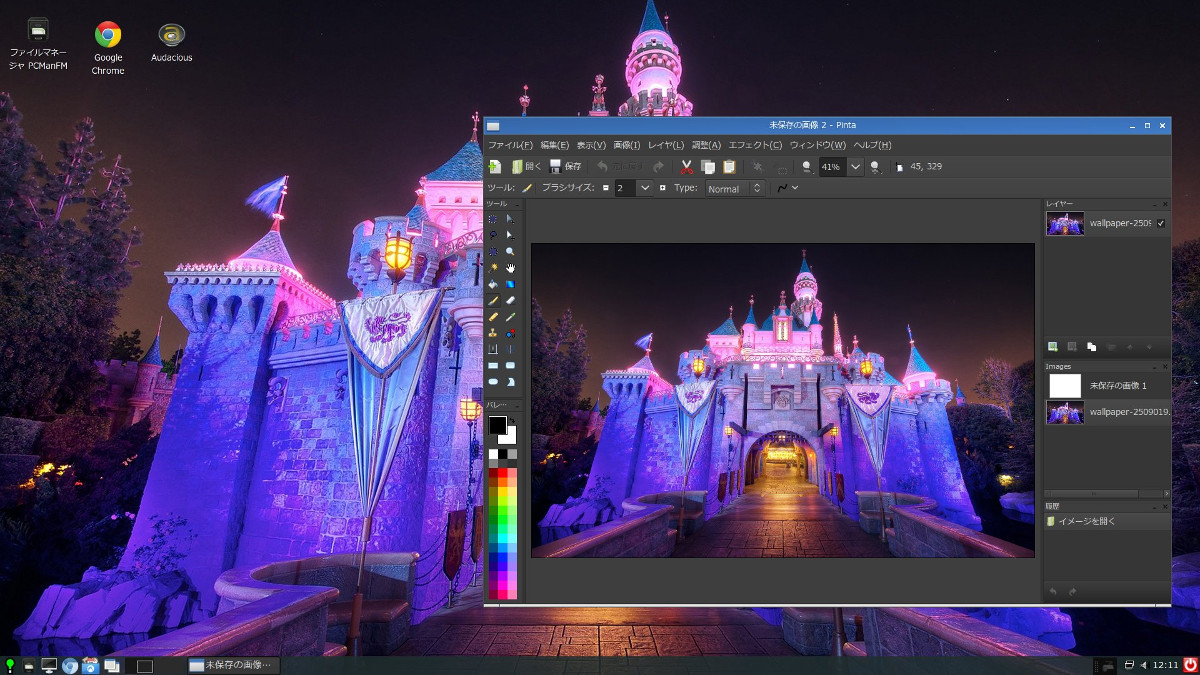
Task: Open Google Chrome desktop icon
Action: pos(108,47)
